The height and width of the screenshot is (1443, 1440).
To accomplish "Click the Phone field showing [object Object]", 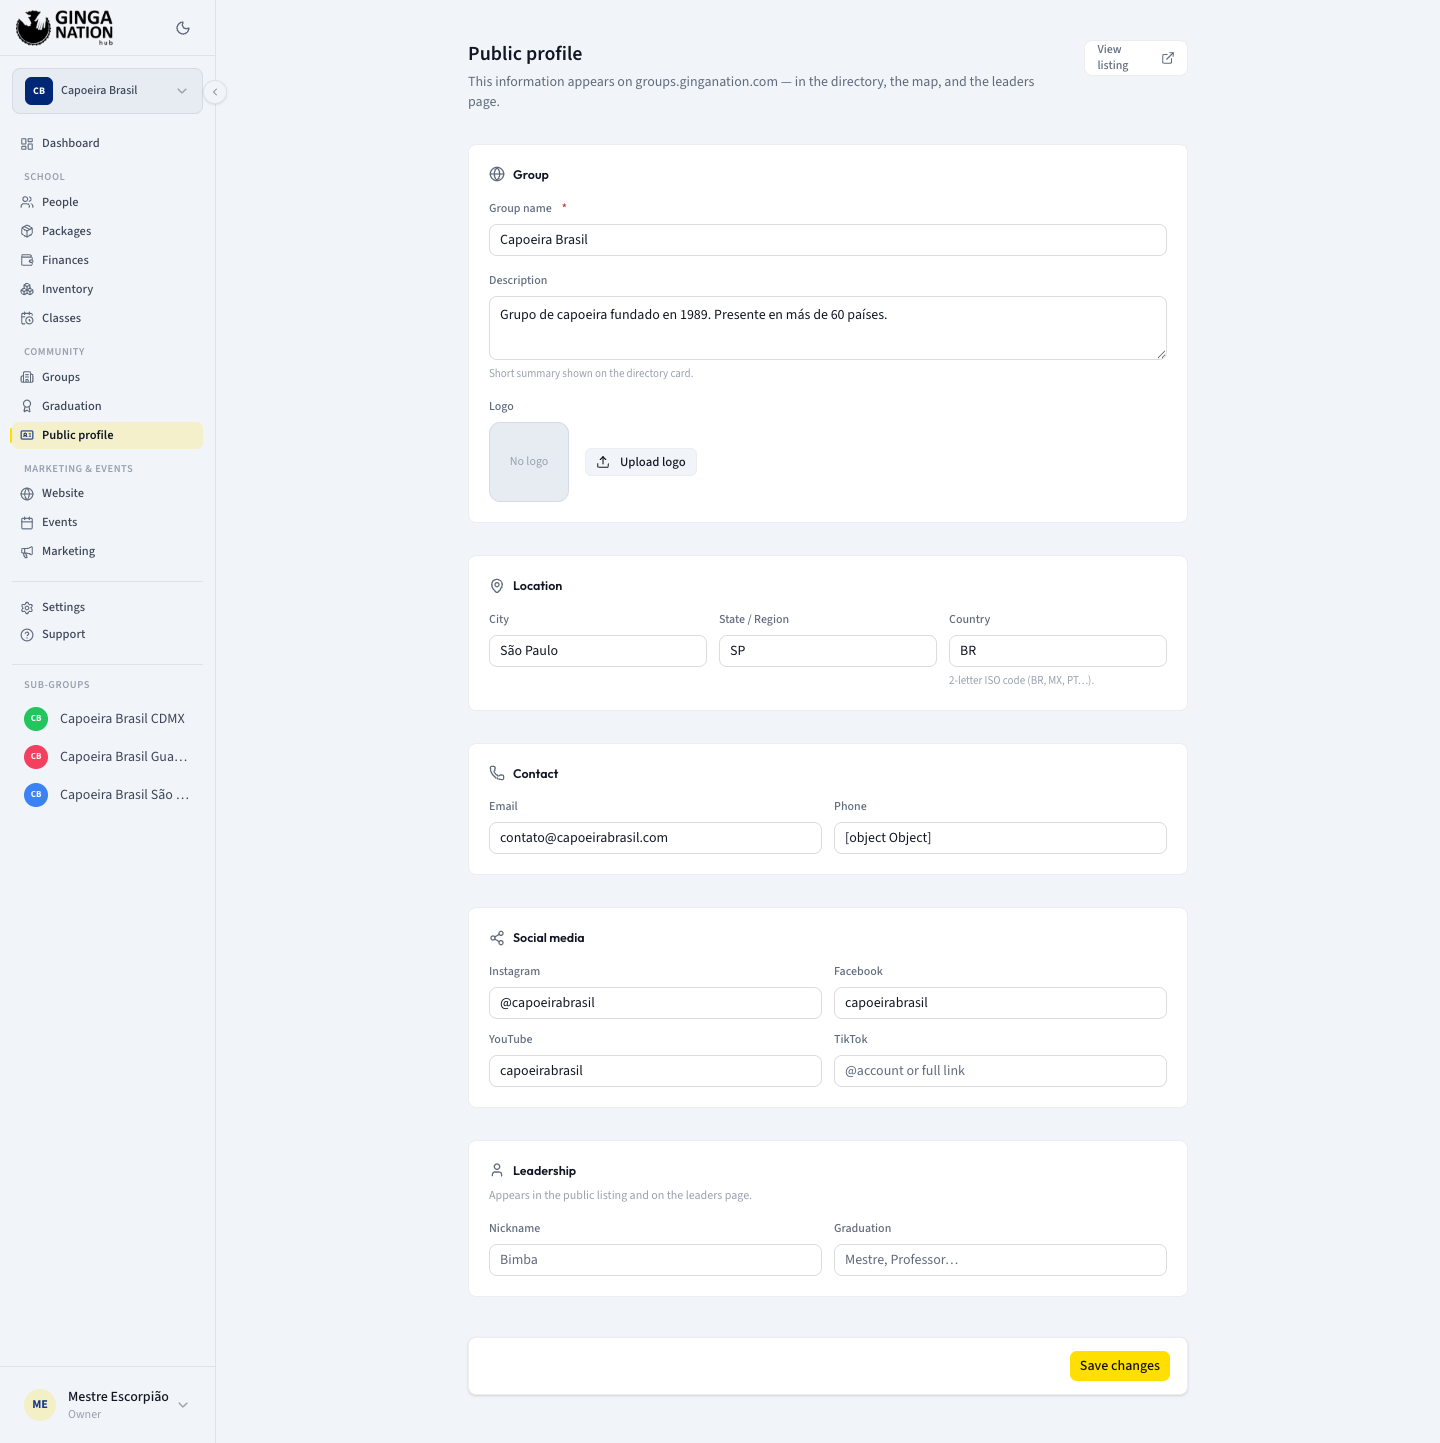I will pos(1000,838).
